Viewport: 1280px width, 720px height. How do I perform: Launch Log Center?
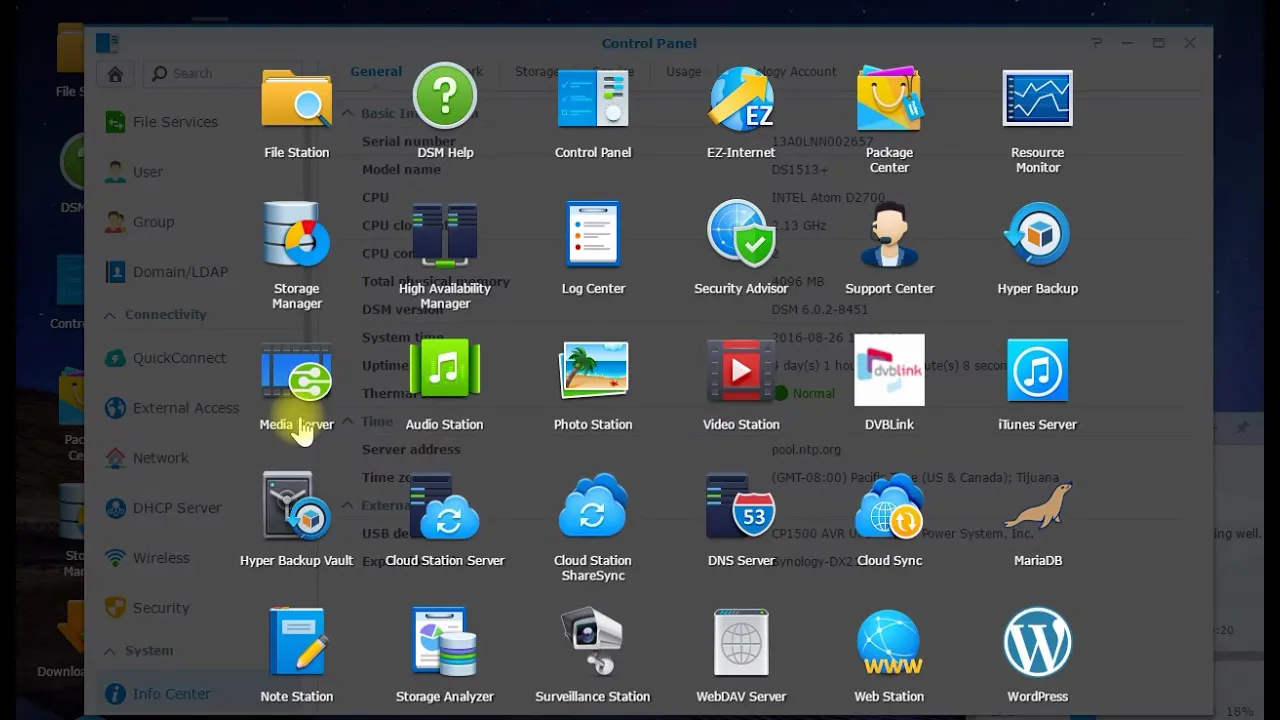coord(593,235)
